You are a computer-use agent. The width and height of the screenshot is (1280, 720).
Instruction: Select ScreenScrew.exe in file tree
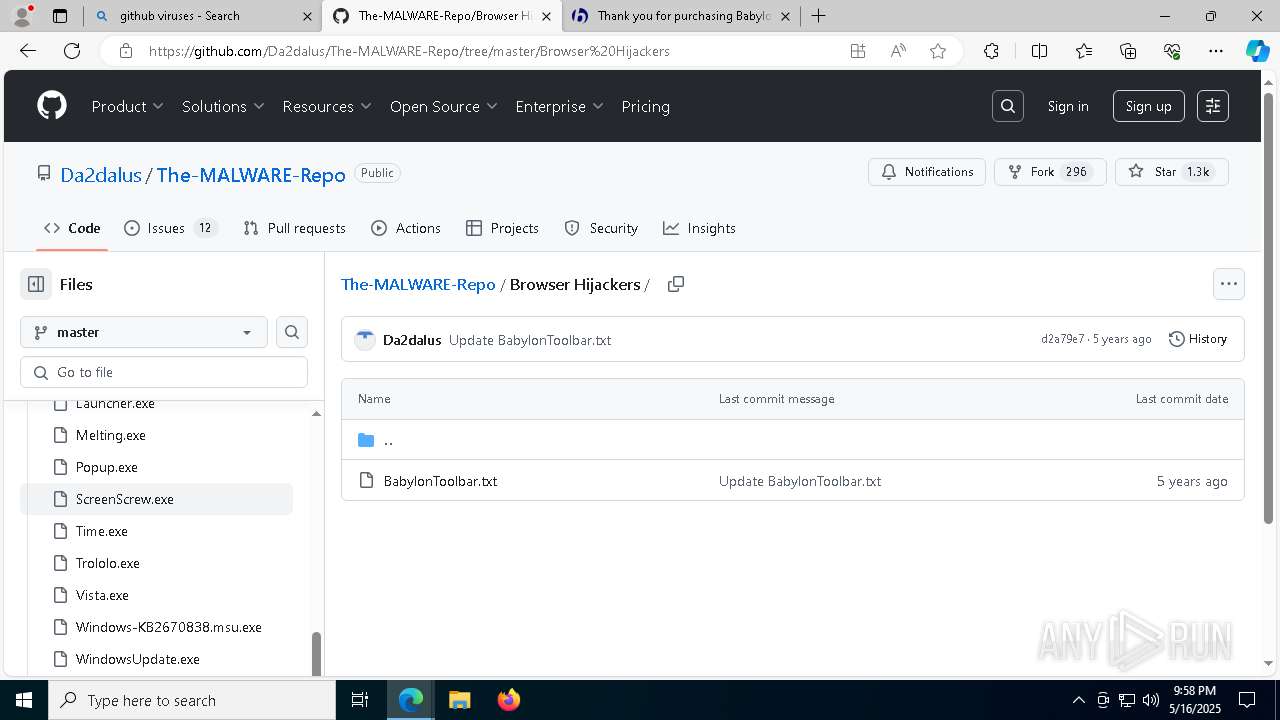point(157,499)
